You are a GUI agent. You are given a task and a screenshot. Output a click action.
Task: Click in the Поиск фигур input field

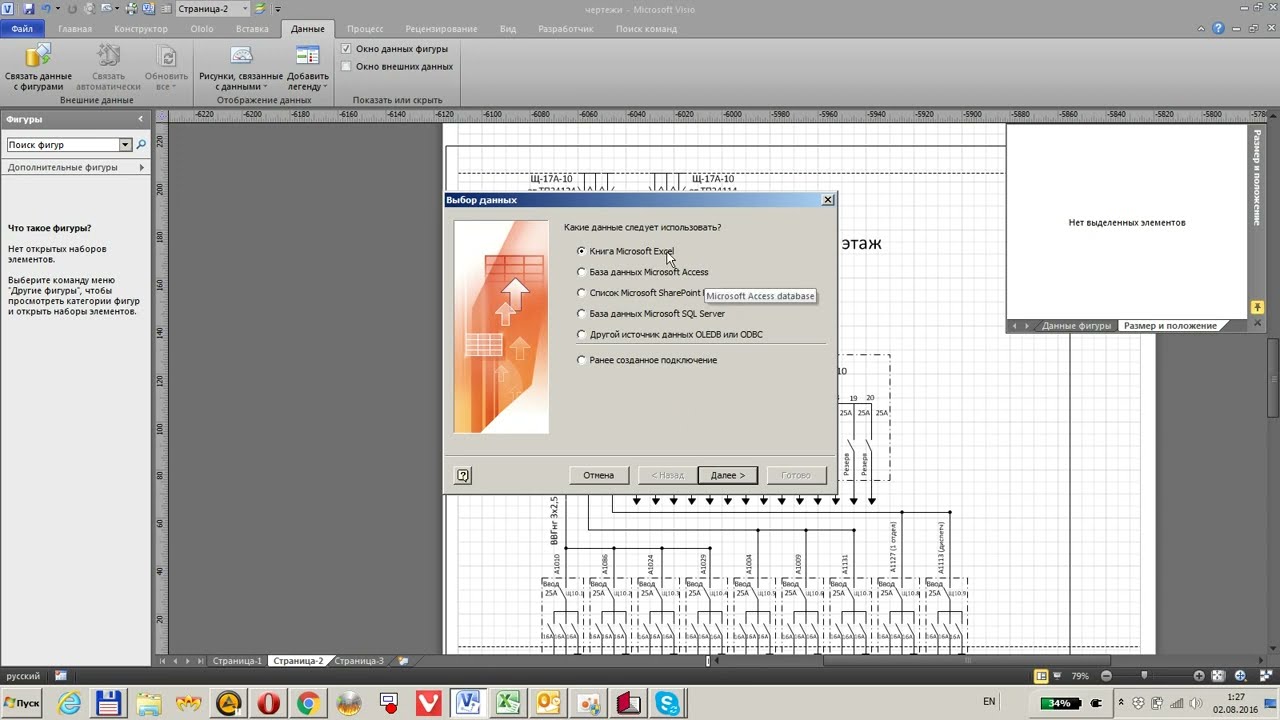pos(63,145)
